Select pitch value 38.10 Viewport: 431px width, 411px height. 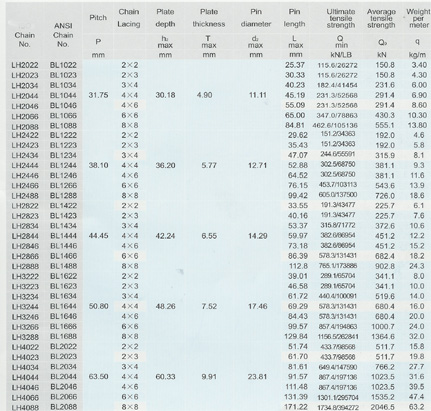click(x=98, y=165)
